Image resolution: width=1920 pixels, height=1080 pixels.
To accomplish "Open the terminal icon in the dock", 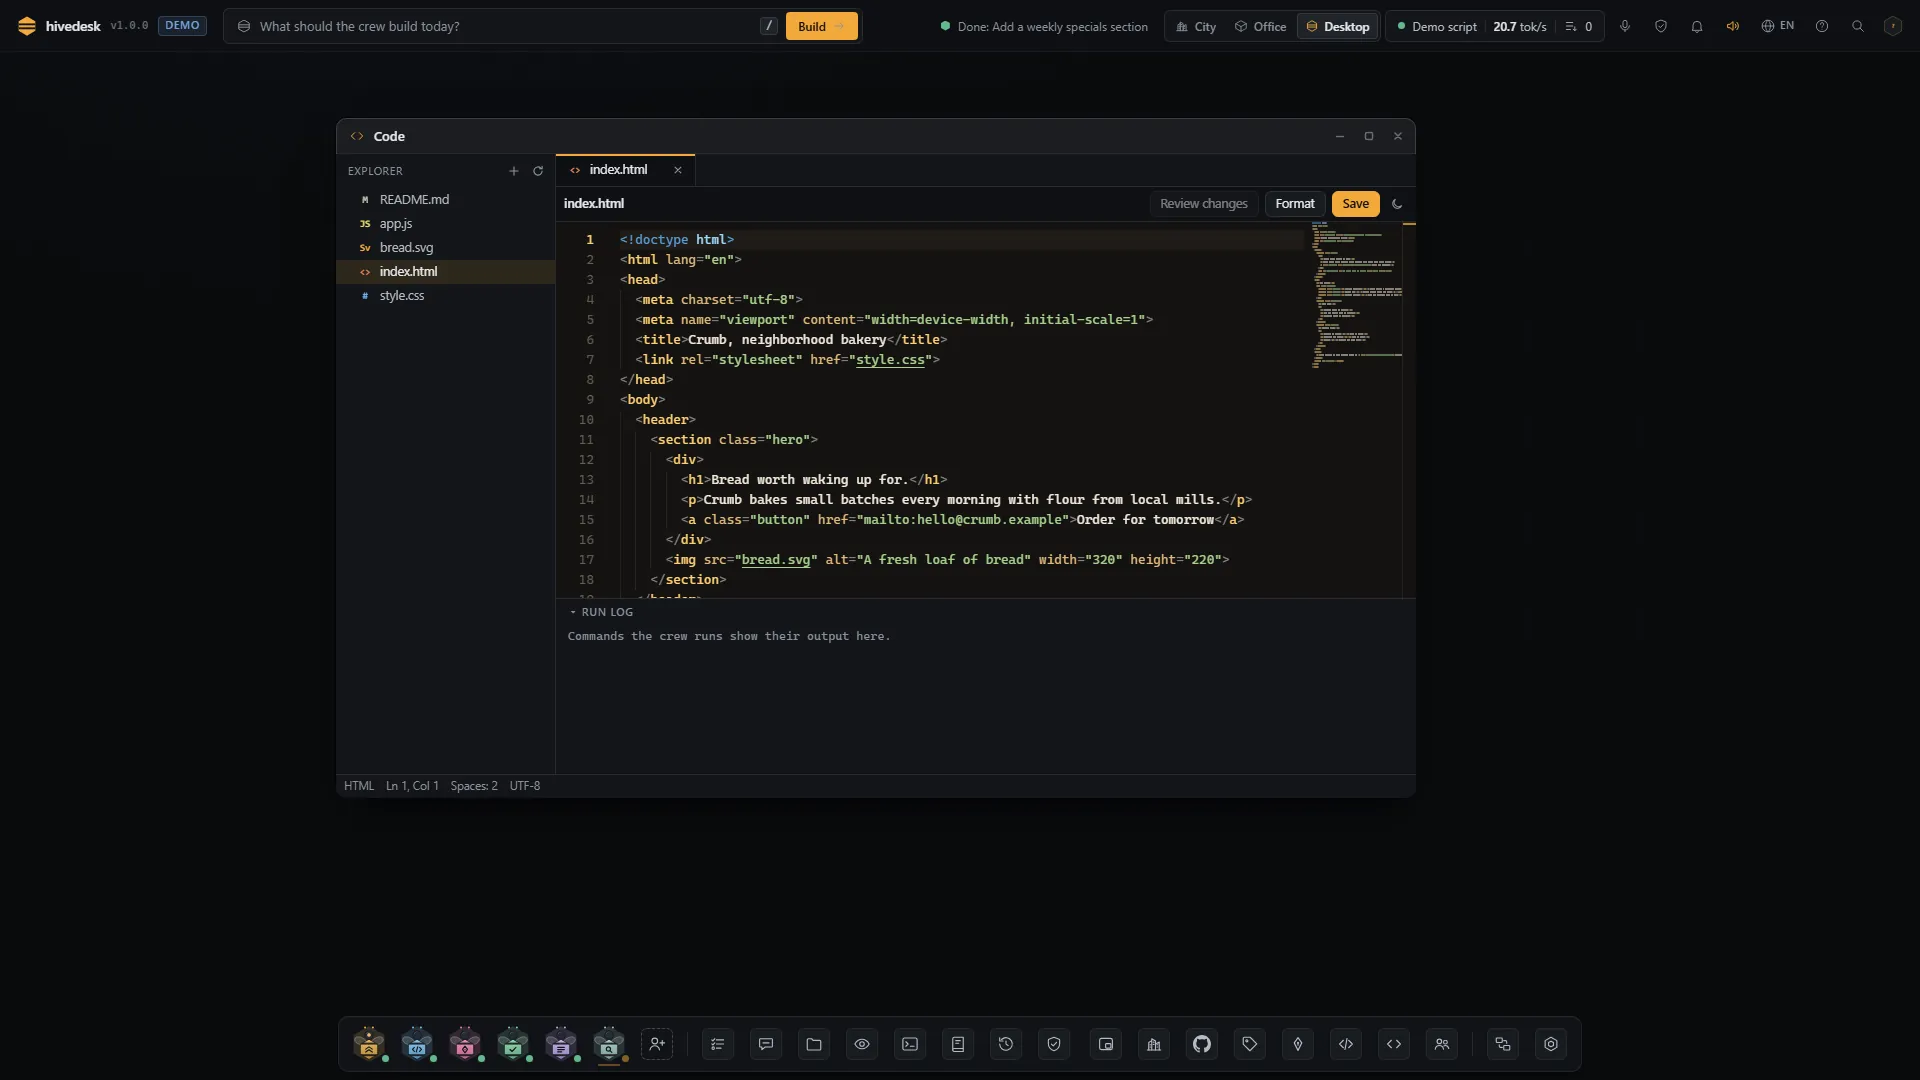I will click(910, 1044).
